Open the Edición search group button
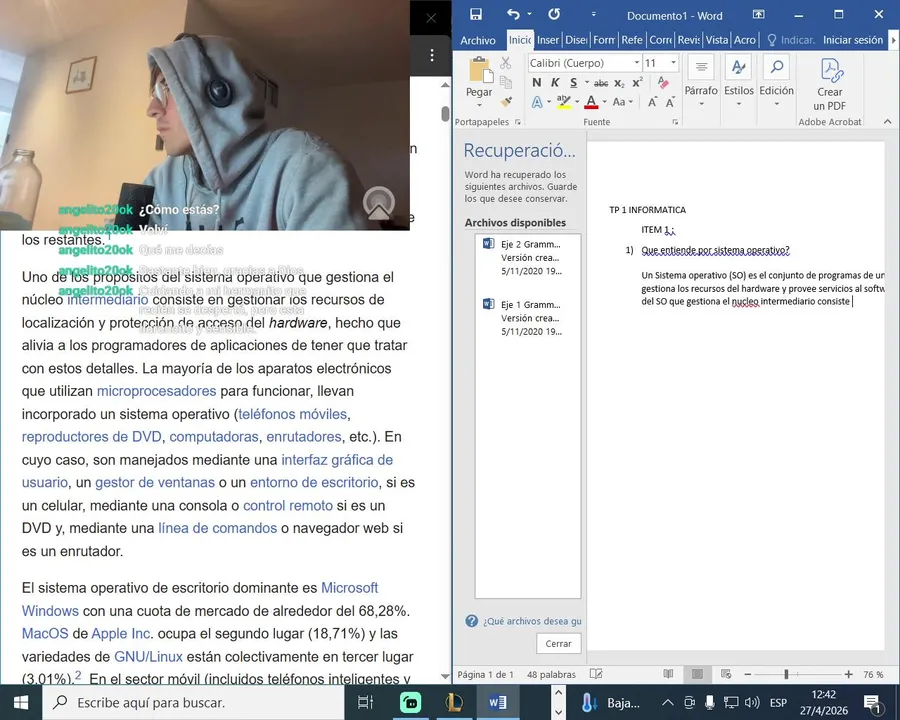900x720 pixels. tap(777, 81)
